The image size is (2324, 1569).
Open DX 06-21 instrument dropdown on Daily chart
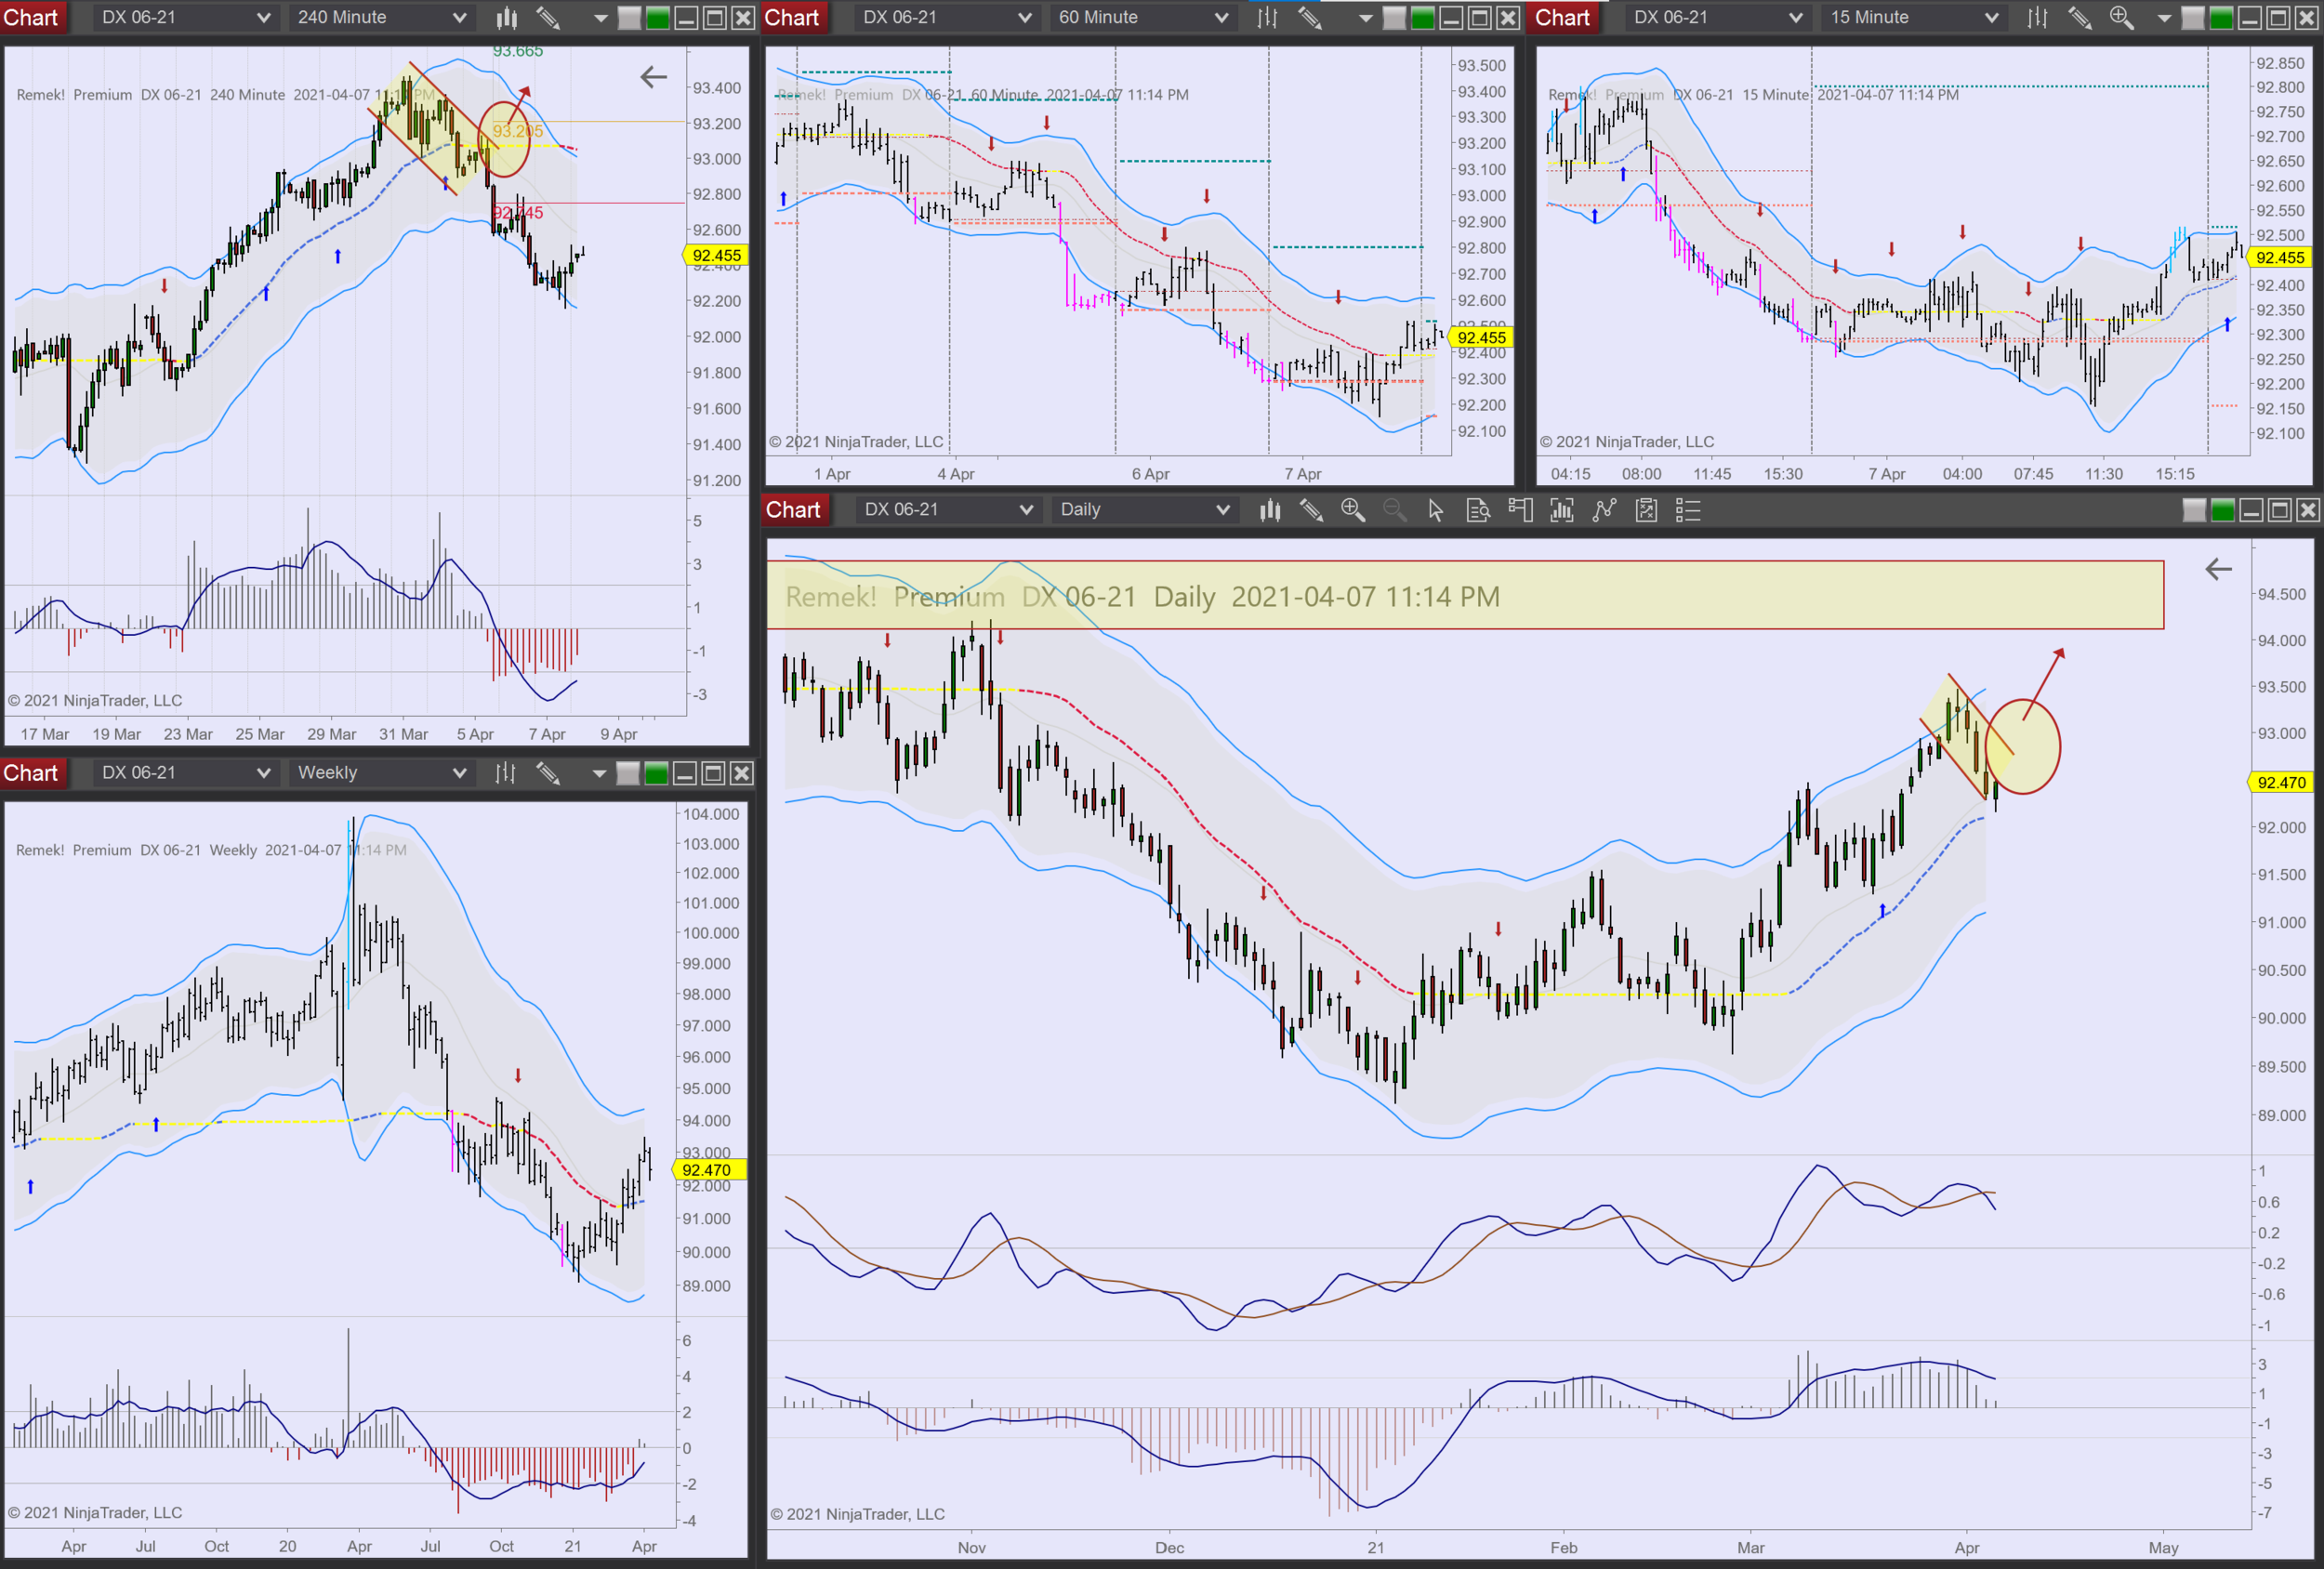1025,510
